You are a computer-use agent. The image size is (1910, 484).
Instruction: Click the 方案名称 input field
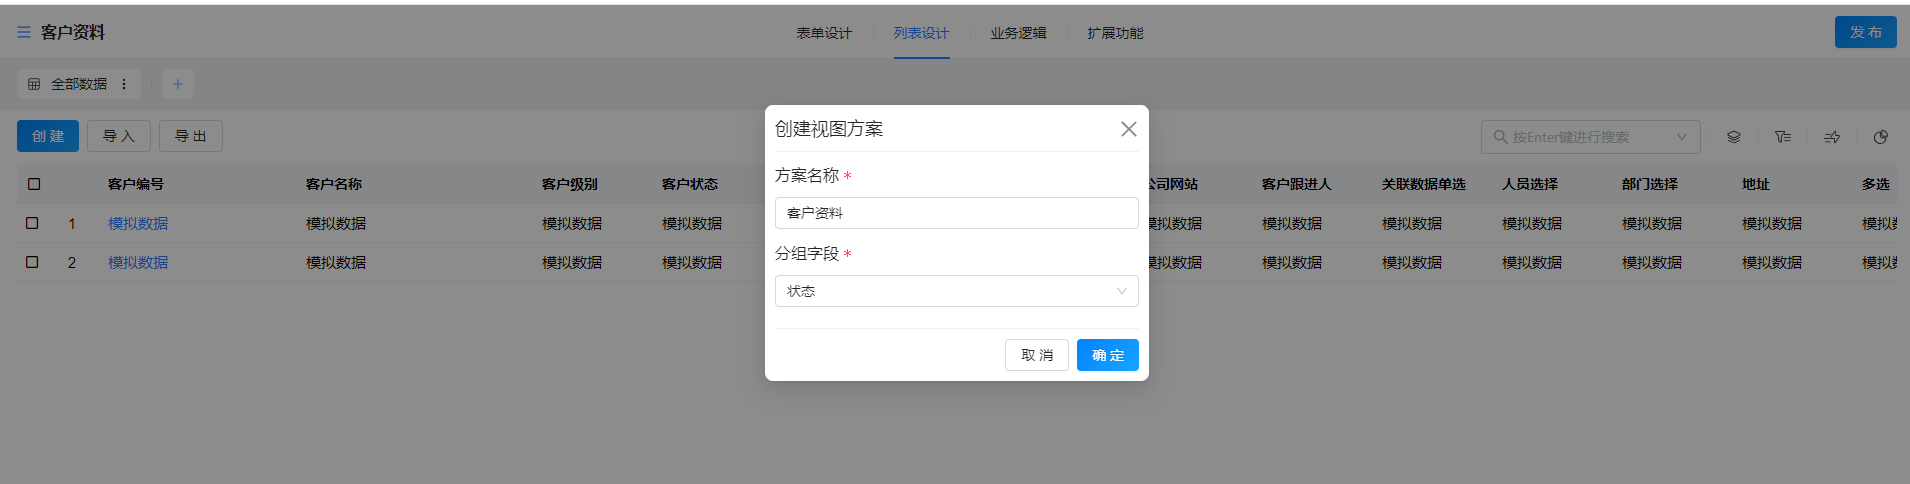956,213
